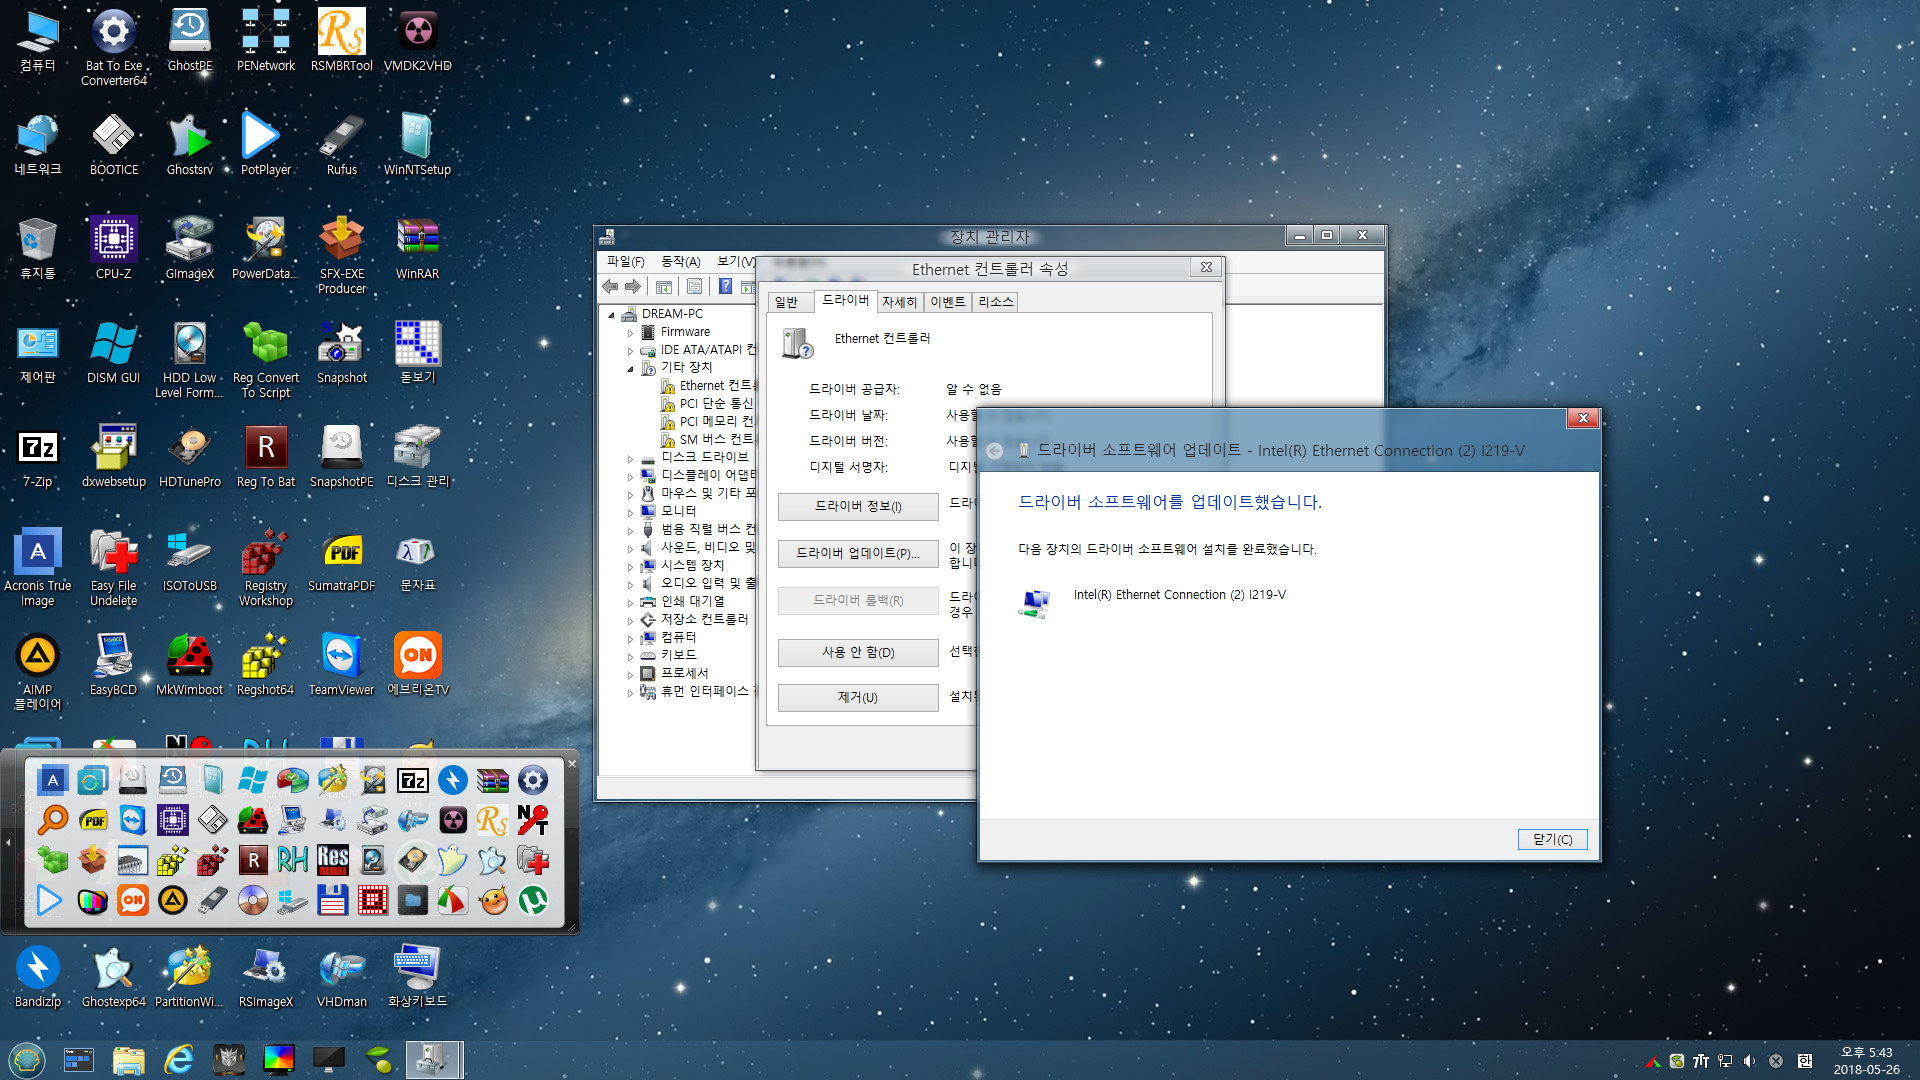
Task: Click the 드라이버 업데이트(P) button
Action: click(855, 553)
